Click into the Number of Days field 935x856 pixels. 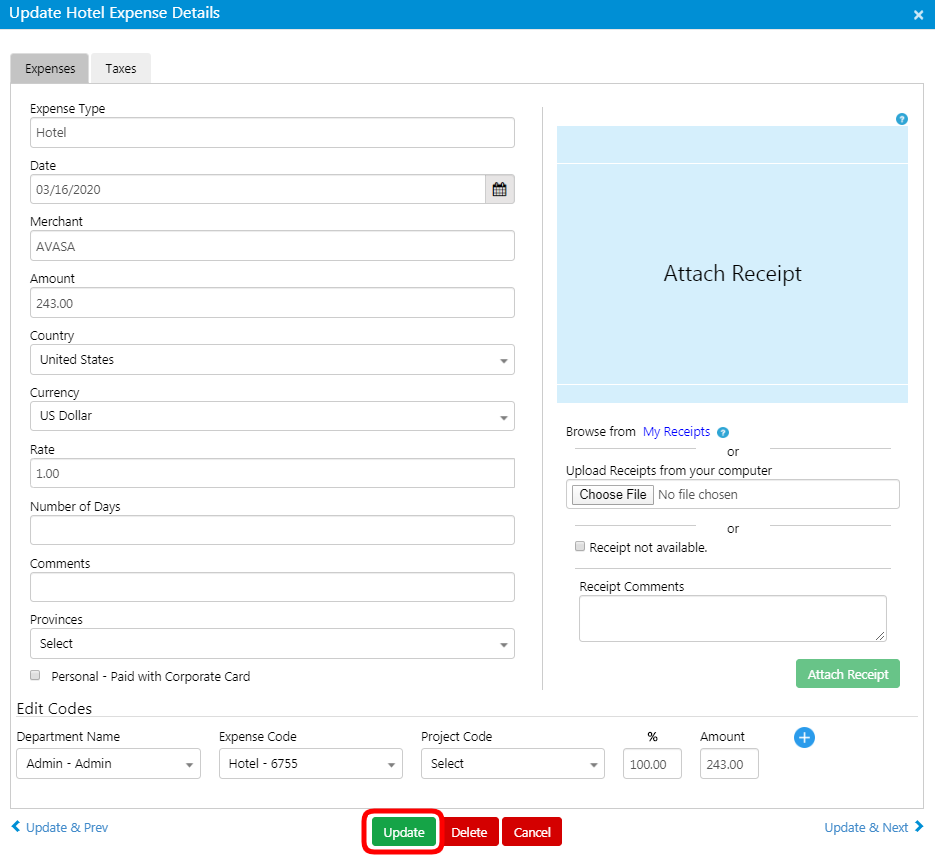(272, 530)
